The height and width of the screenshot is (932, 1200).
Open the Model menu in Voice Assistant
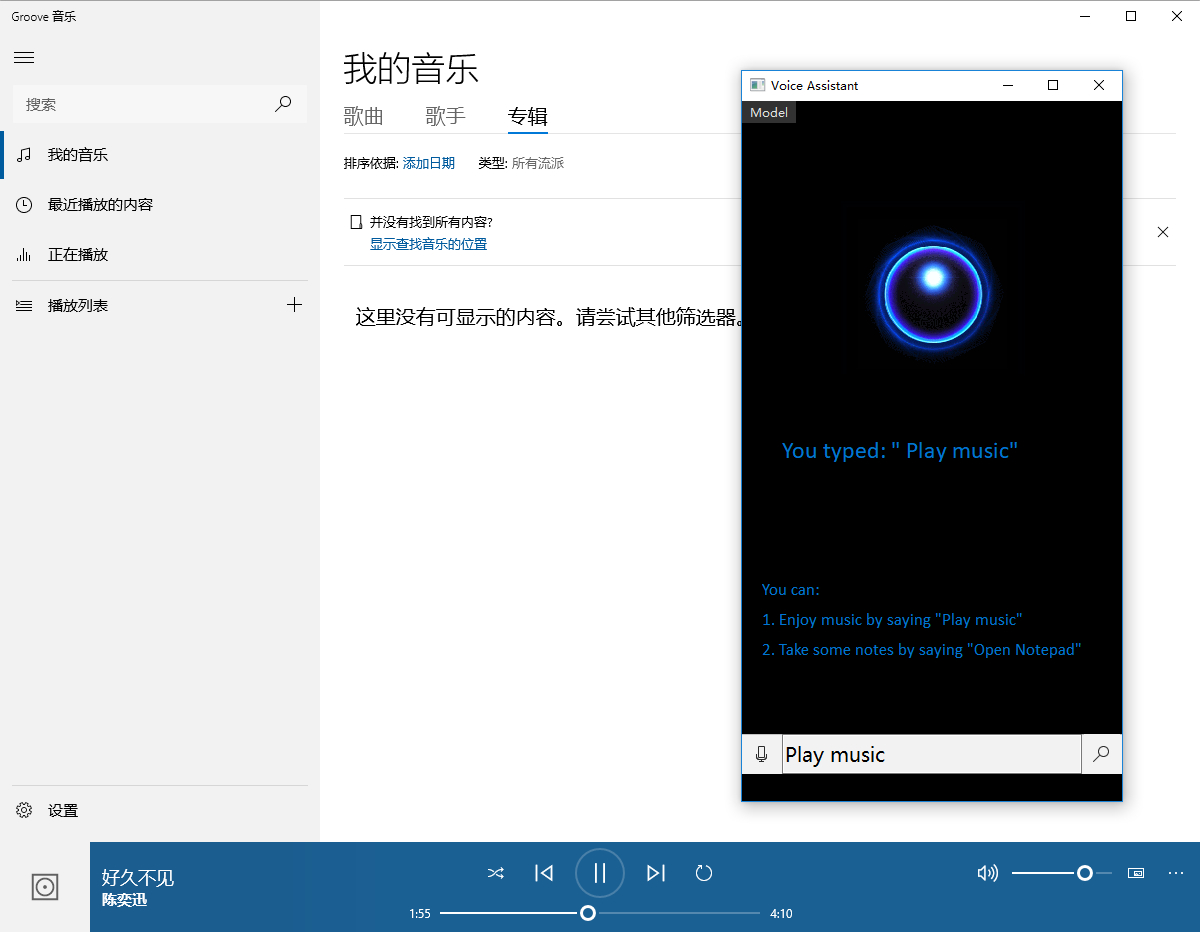pyautogui.click(x=769, y=113)
